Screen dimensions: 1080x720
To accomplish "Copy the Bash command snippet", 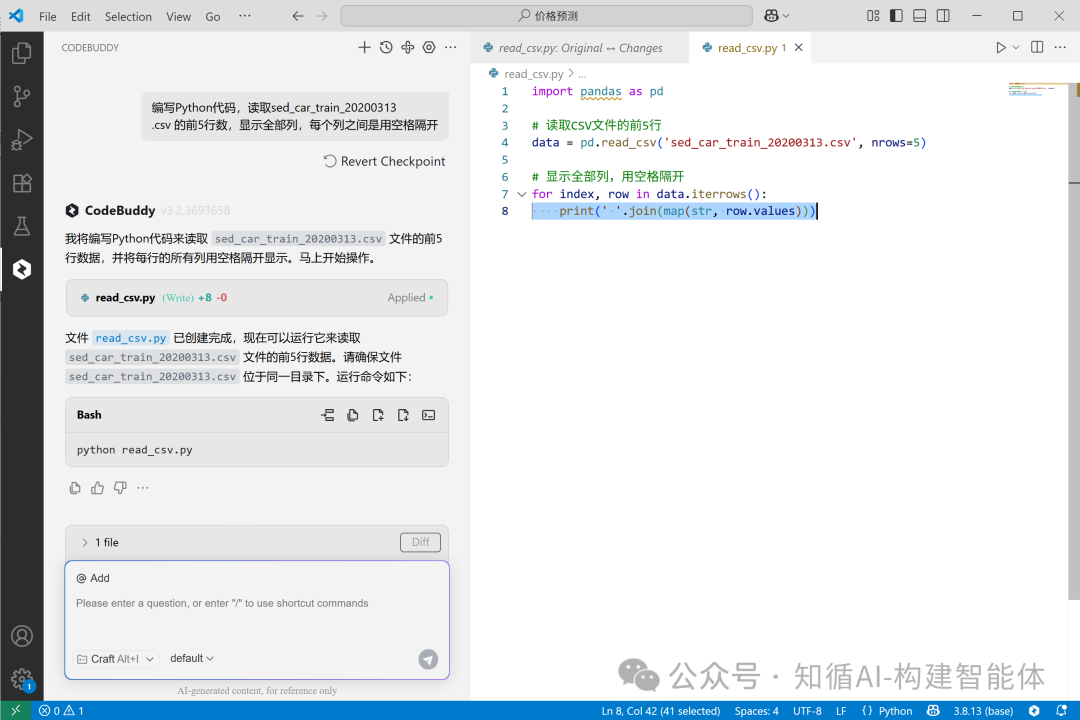I will click(351, 414).
